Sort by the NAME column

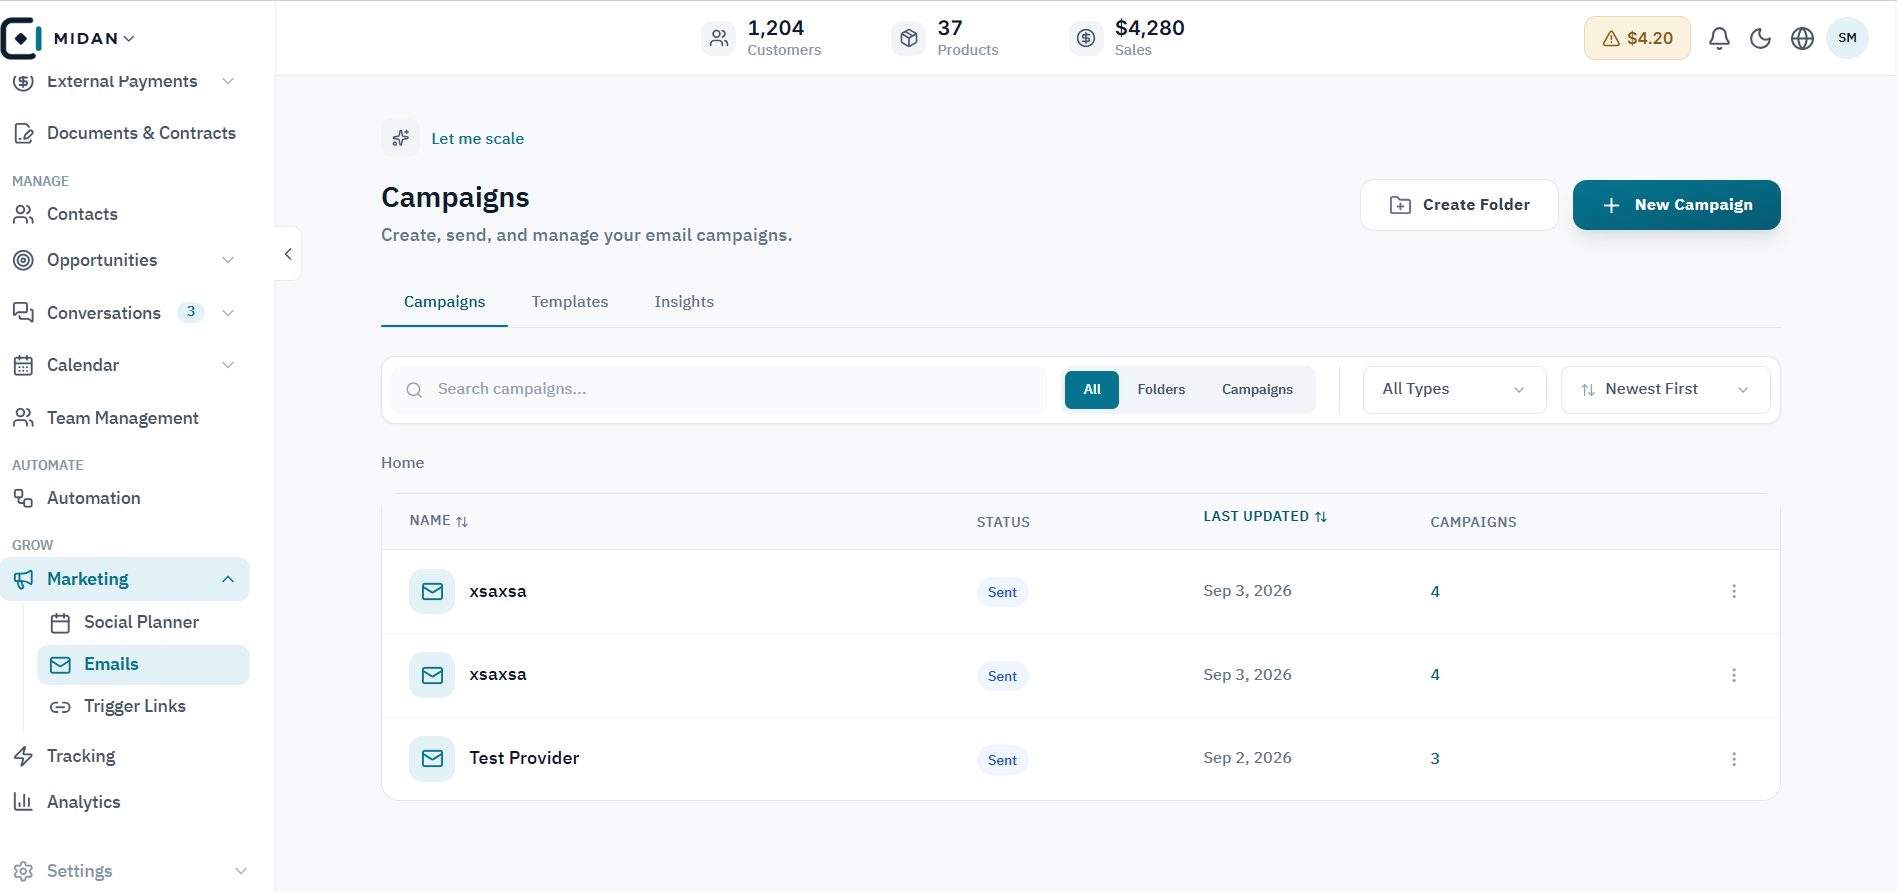(x=439, y=521)
